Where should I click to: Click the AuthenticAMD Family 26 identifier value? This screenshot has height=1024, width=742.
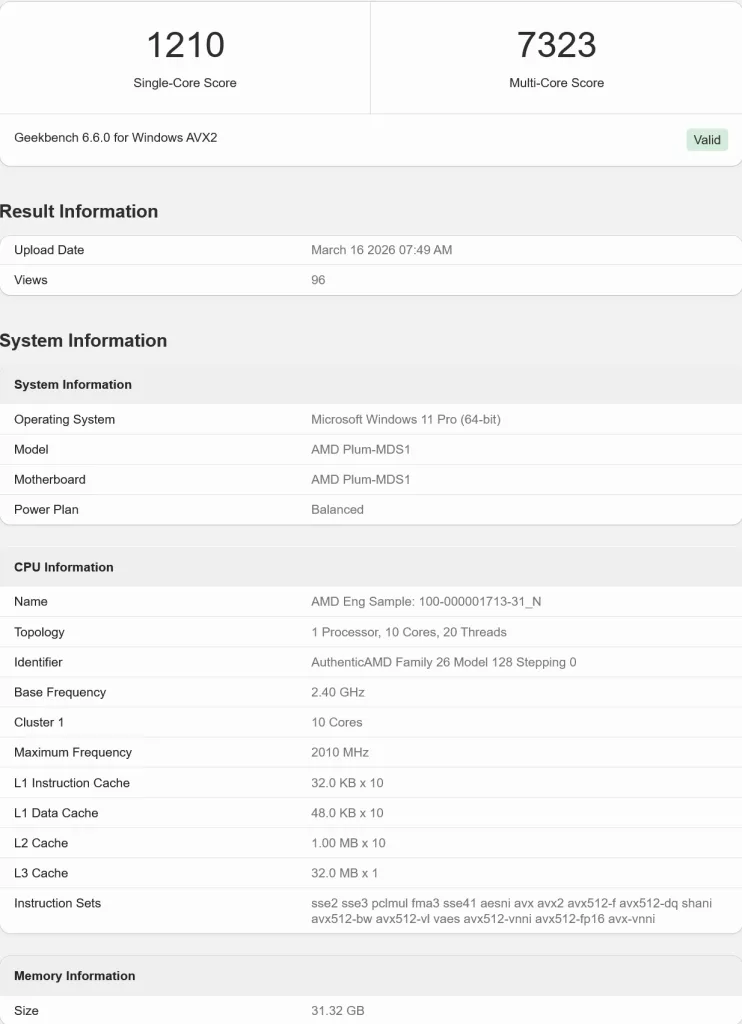(x=443, y=662)
